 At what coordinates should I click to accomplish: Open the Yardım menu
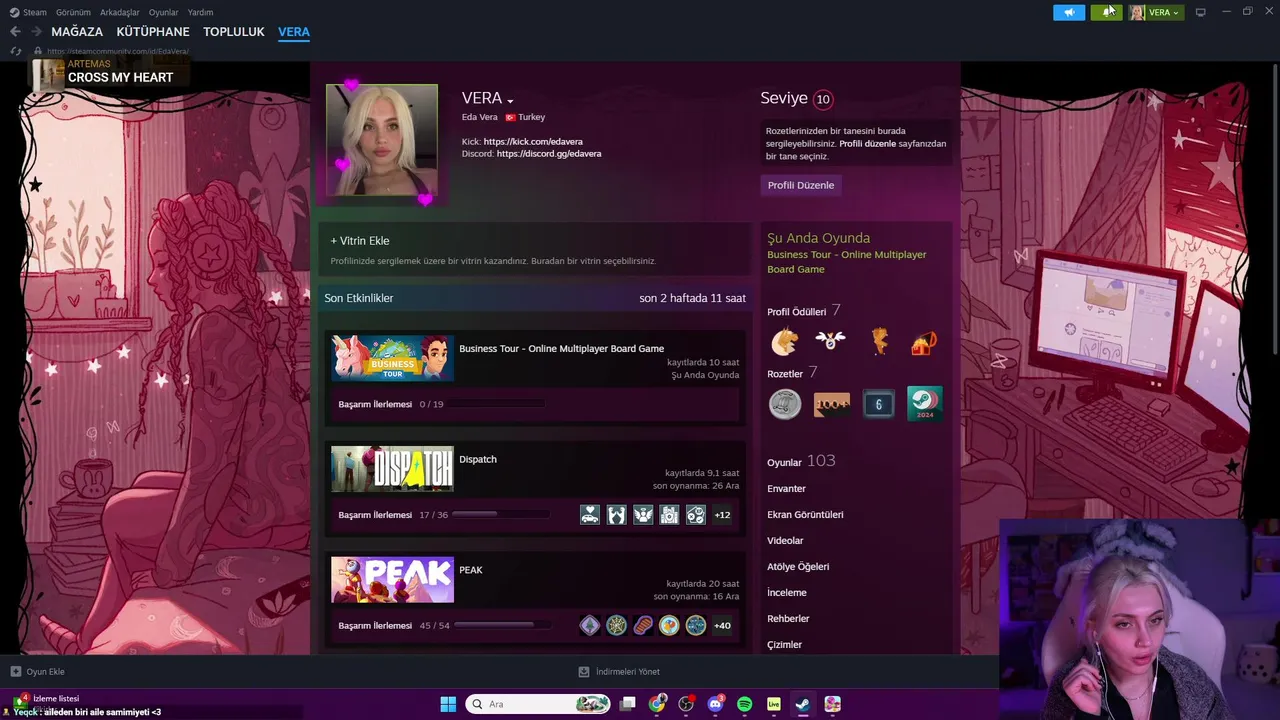[200, 12]
